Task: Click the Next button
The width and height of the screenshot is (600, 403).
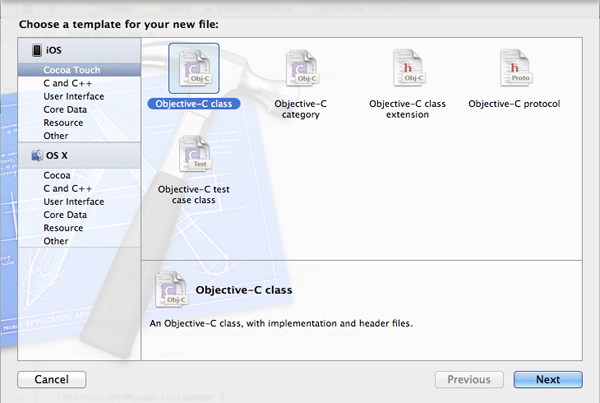Action: [x=548, y=379]
